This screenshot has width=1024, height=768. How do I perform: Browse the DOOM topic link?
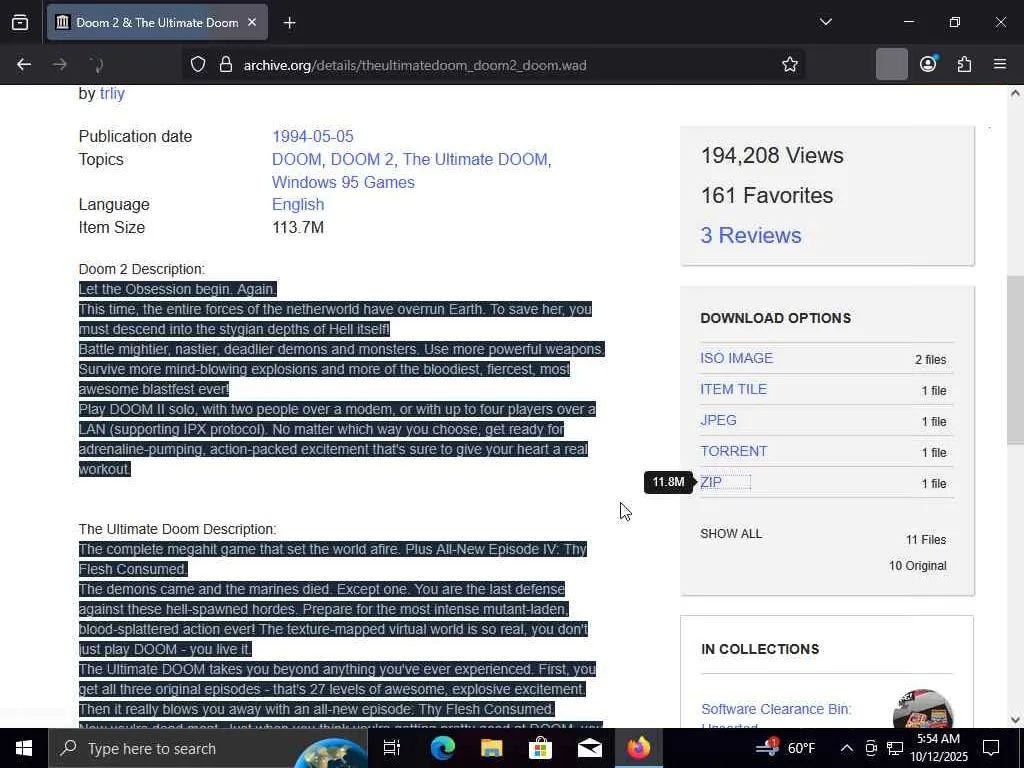point(296,159)
